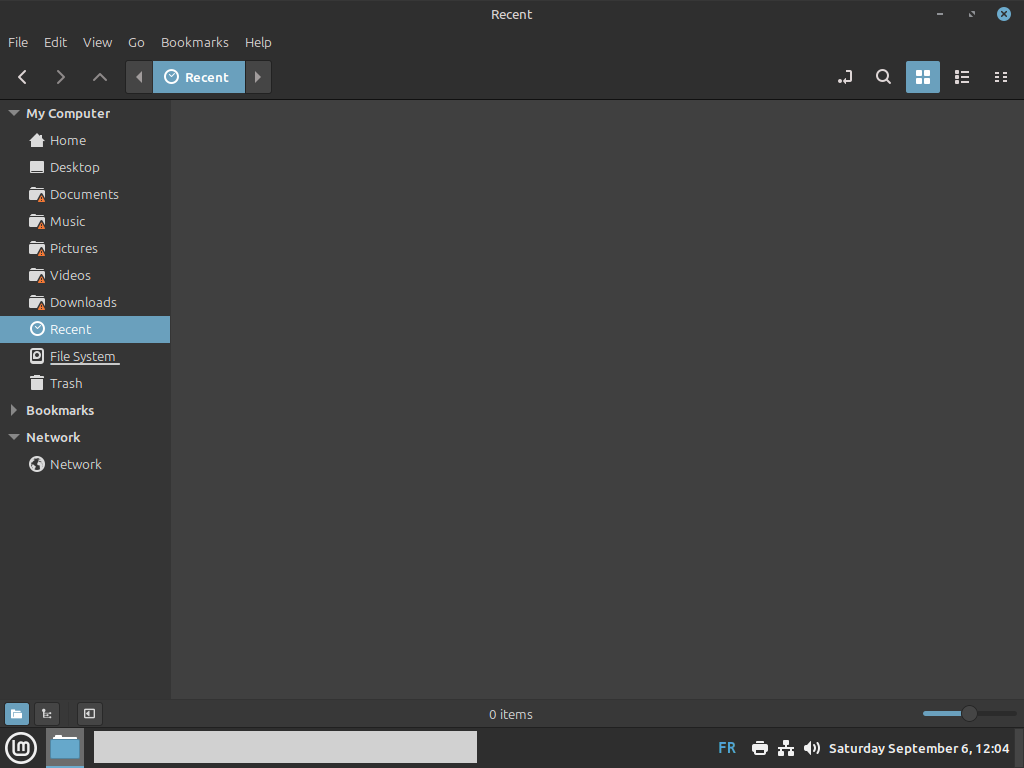Collapse the My Computer section
Screen dimensions: 1024x768
click(14, 114)
